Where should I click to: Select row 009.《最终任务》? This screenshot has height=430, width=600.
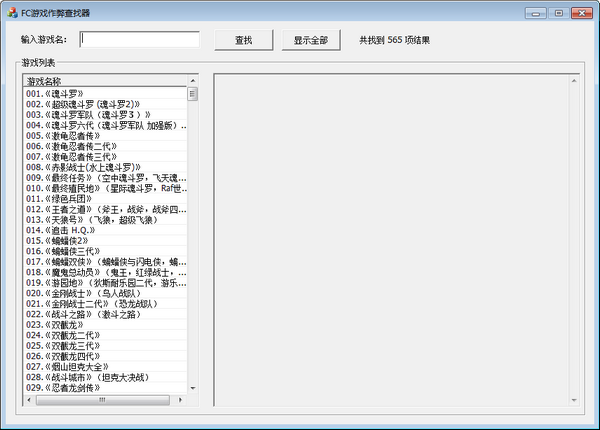[105, 178]
